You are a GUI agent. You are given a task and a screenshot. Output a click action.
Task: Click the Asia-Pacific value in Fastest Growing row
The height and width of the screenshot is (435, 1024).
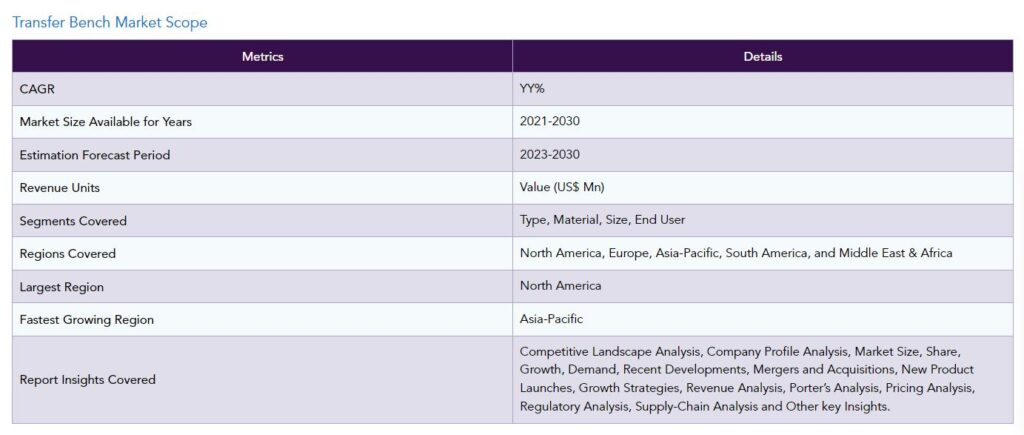551,319
